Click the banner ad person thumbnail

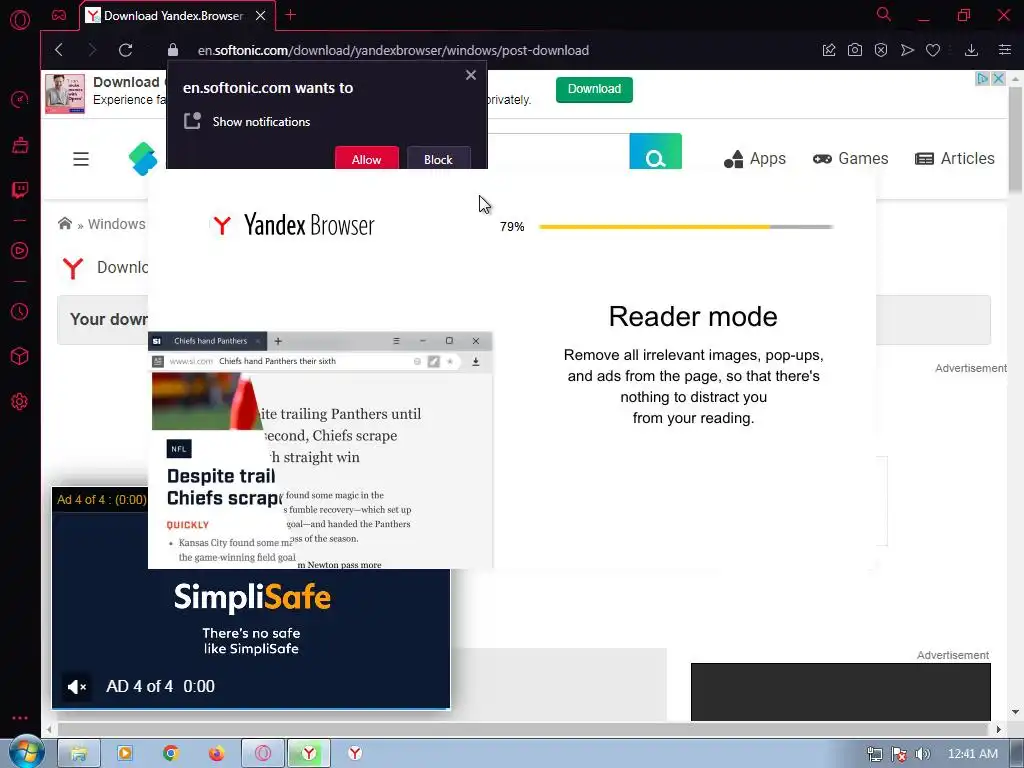point(65,93)
